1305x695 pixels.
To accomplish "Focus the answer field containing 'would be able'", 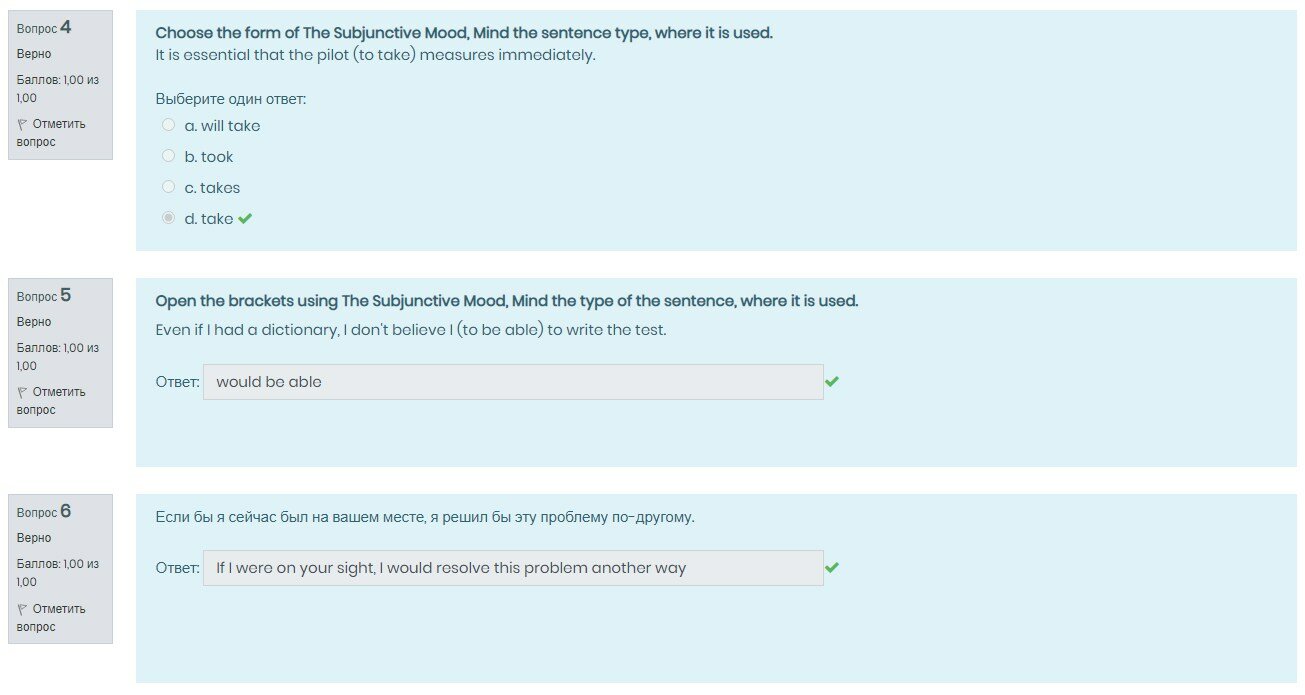I will 512,382.
